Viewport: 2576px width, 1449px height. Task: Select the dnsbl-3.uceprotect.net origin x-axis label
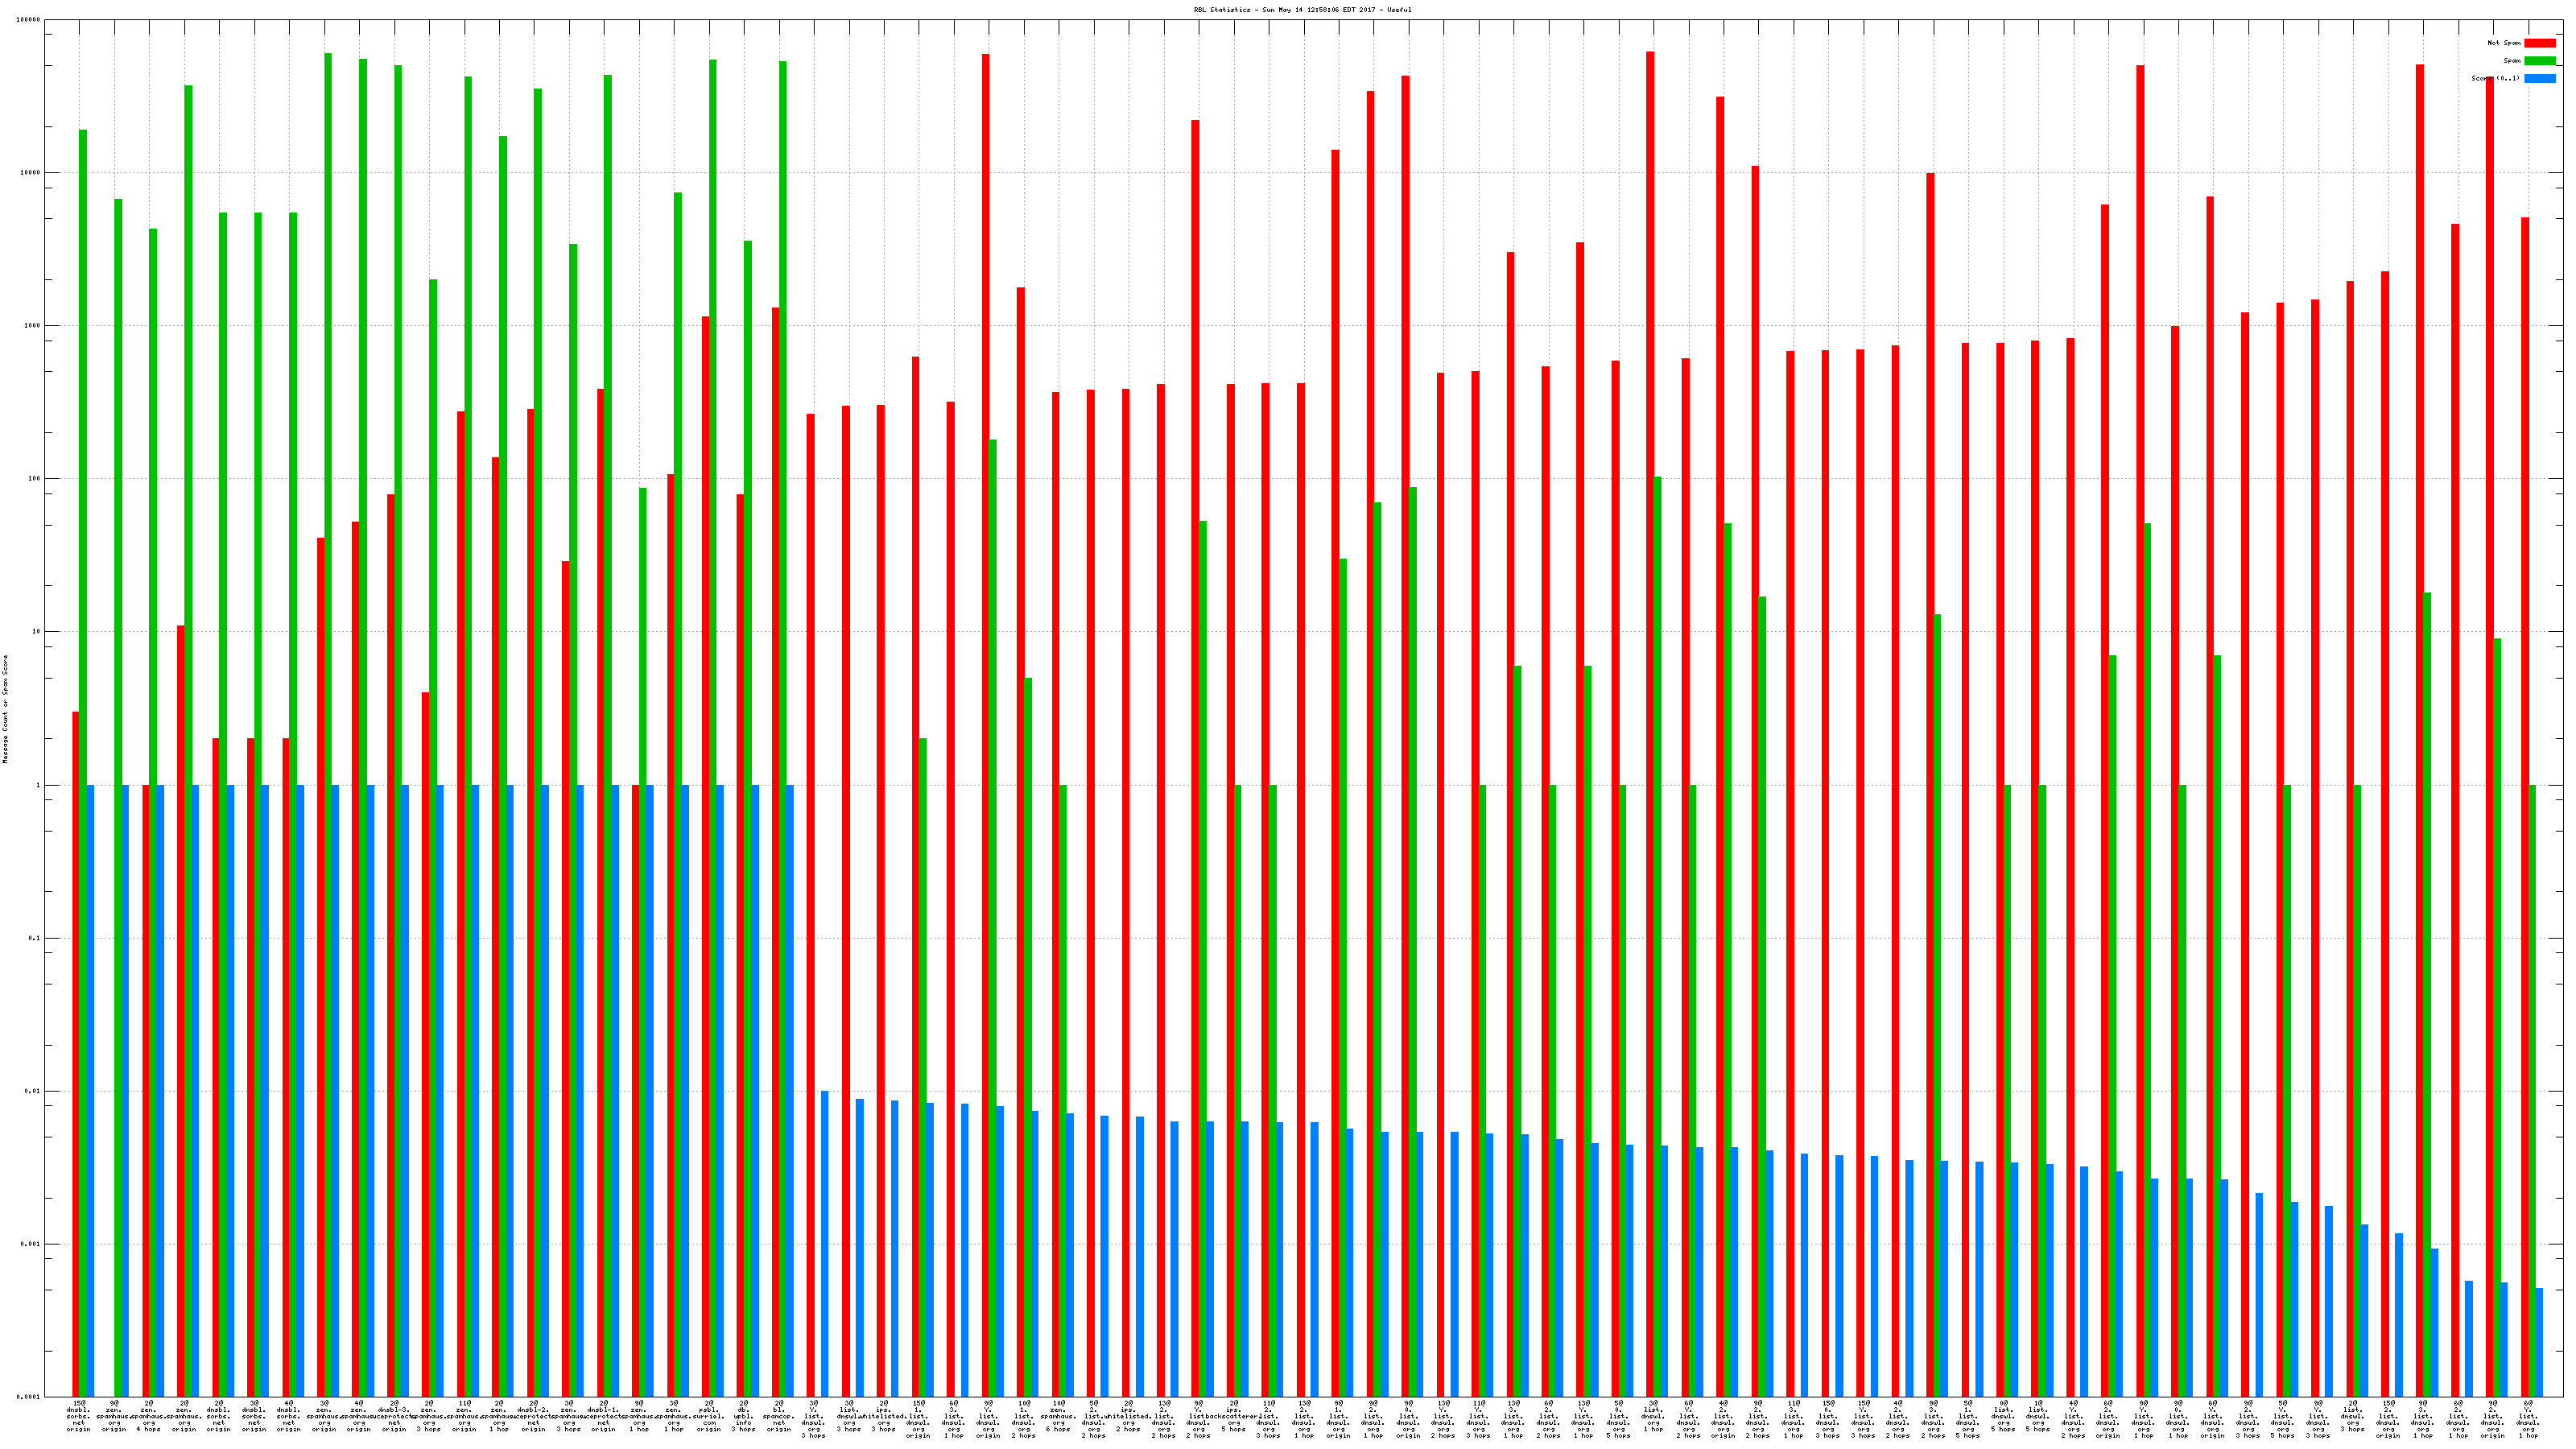coord(394,1416)
